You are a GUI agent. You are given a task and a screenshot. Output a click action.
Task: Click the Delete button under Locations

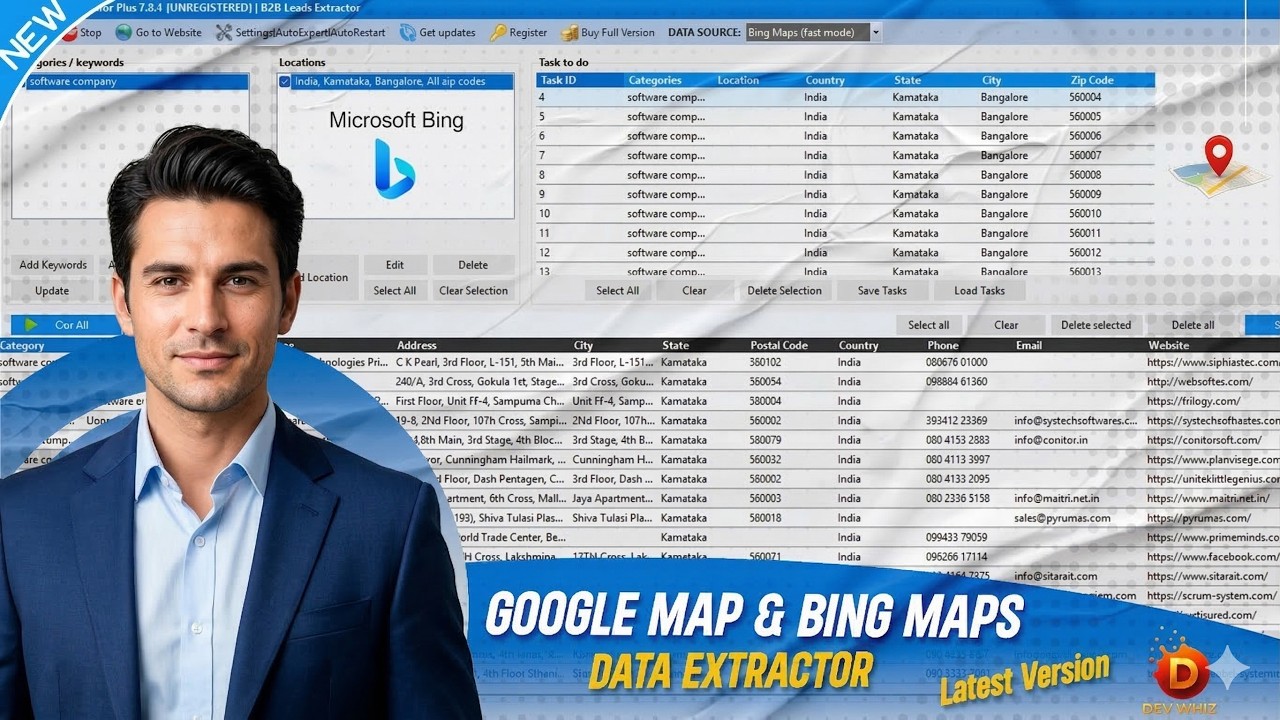coord(473,265)
